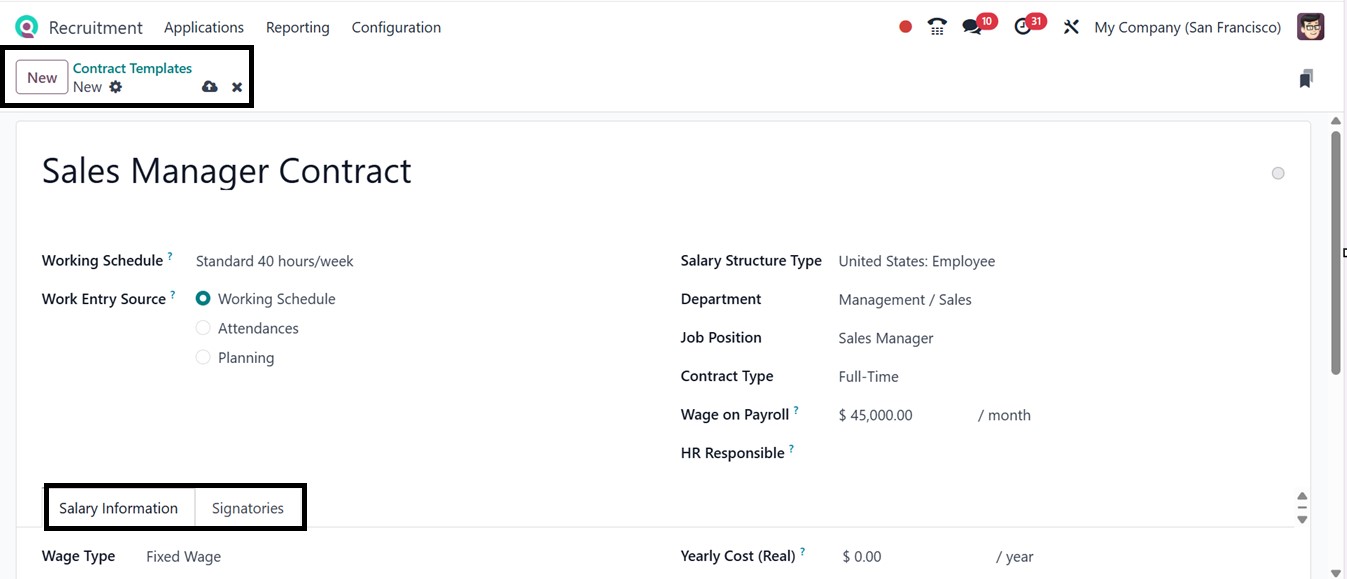This screenshot has height=579, width=1347.
Task: Select the Attendances radio option
Action: coord(203,328)
